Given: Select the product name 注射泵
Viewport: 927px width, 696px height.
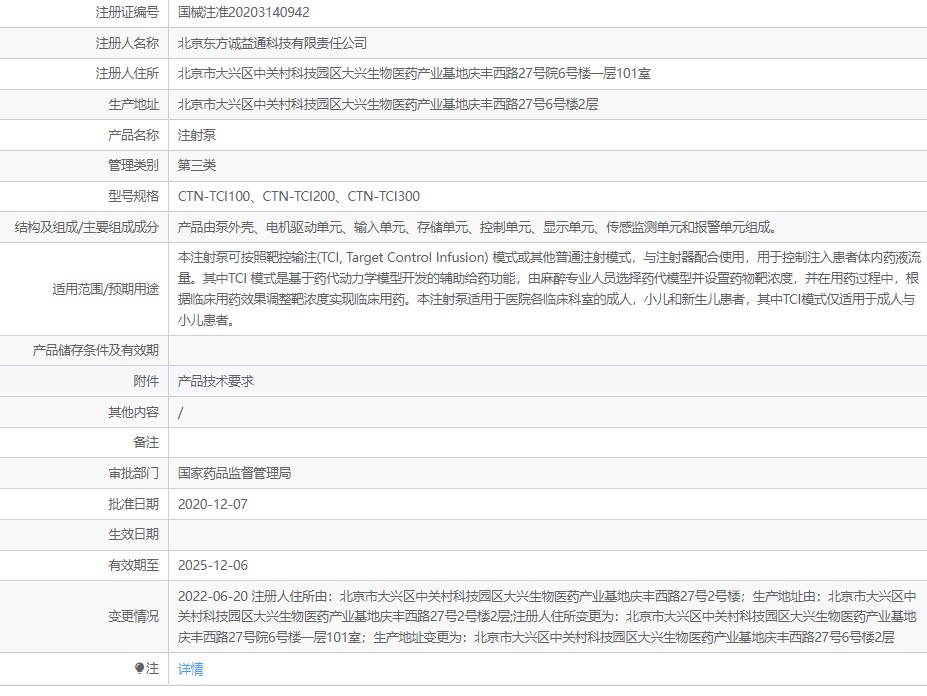Looking at the screenshot, I should click(x=197, y=135).
